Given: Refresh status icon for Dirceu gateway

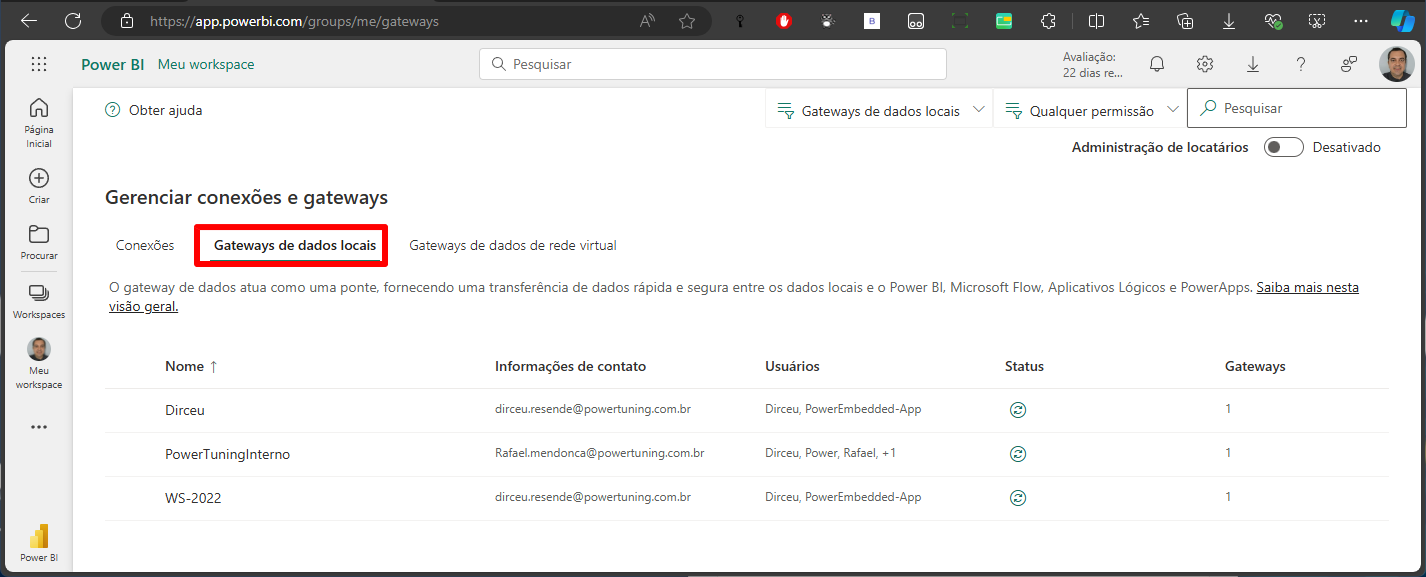Looking at the screenshot, I should coord(1018,410).
